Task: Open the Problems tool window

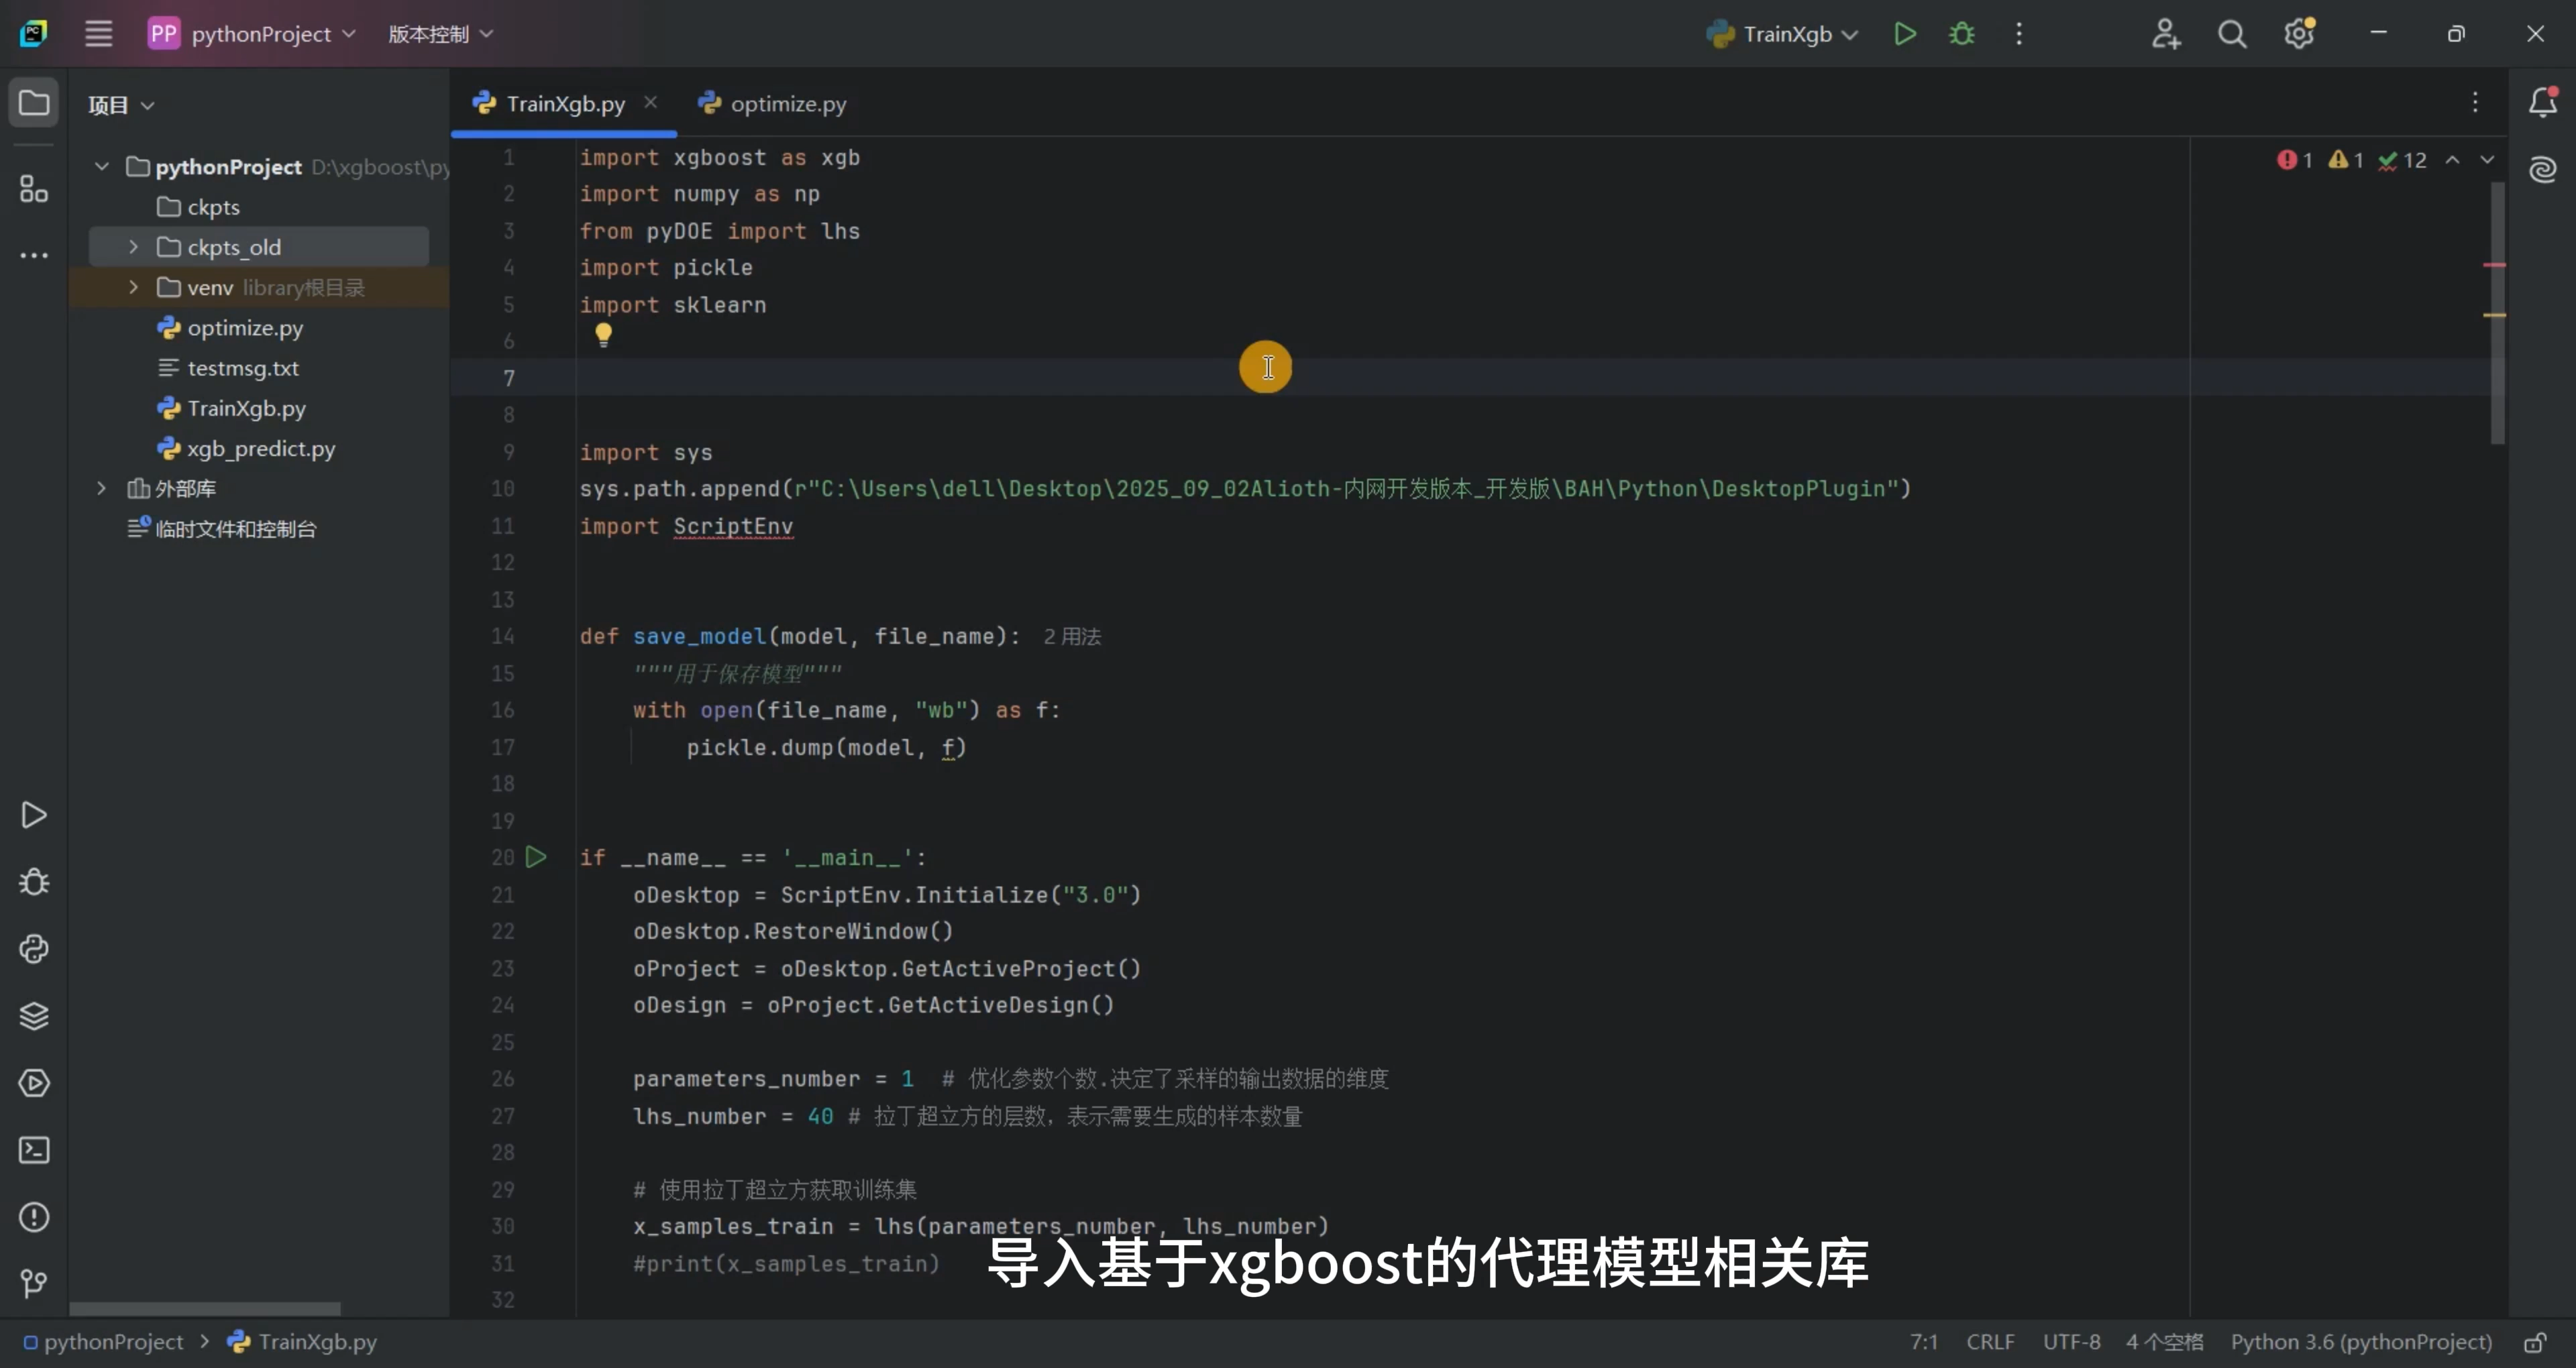Action: (34, 1217)
